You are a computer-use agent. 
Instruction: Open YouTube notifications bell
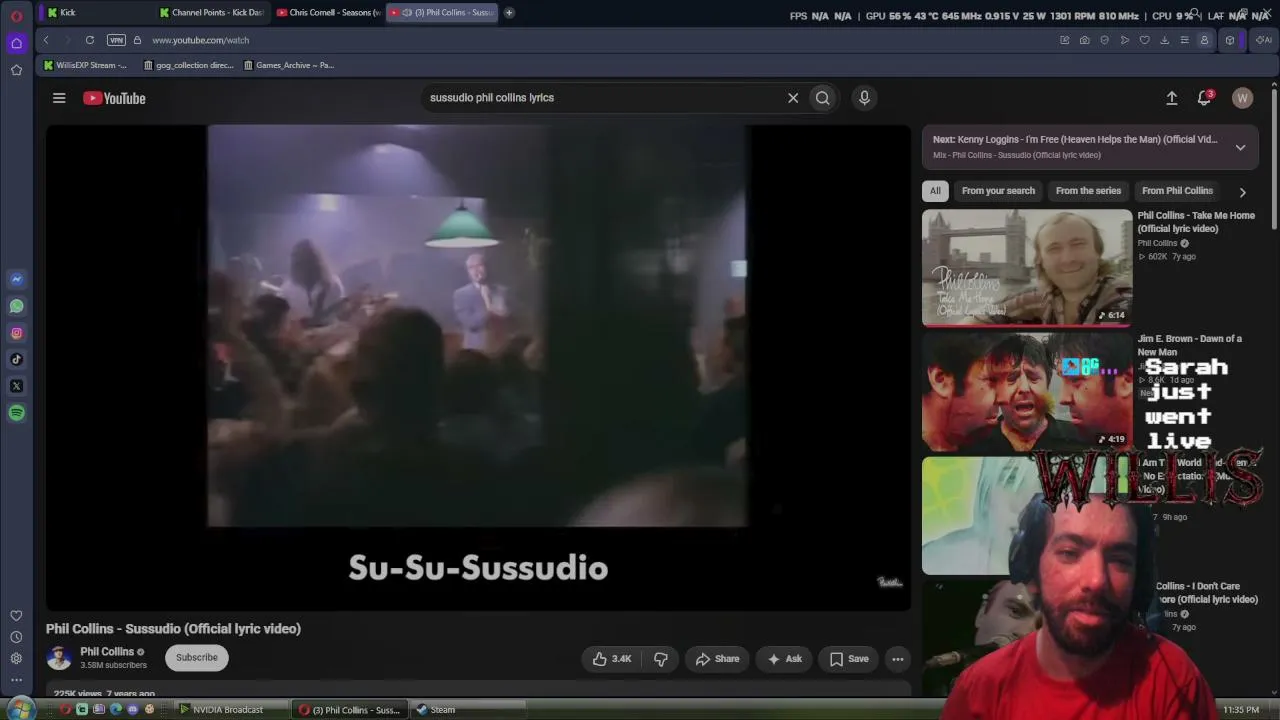[1204, 98]
